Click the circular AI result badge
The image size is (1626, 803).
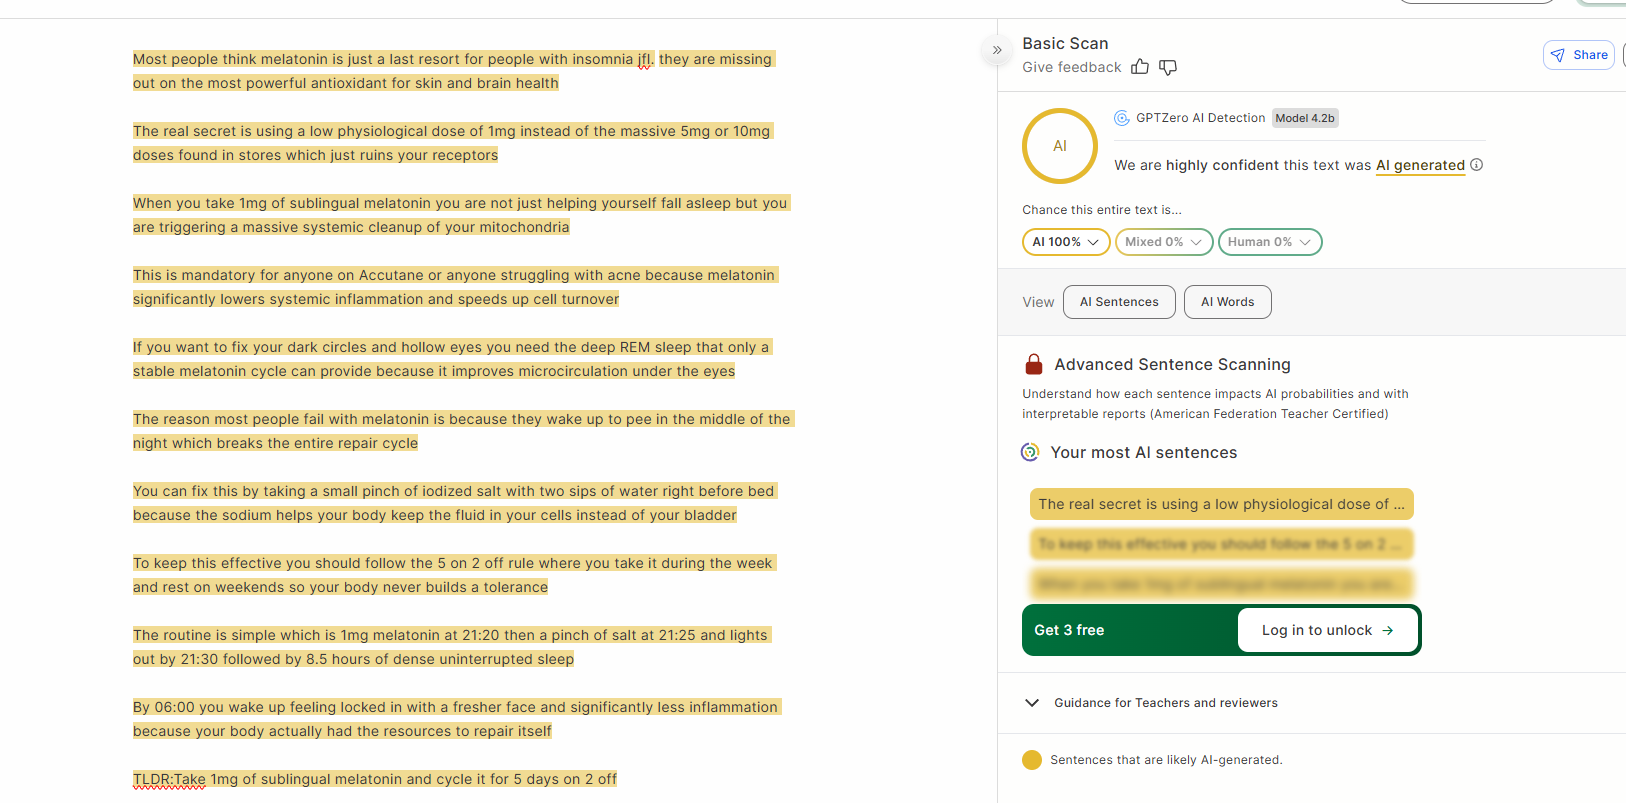1060,146
